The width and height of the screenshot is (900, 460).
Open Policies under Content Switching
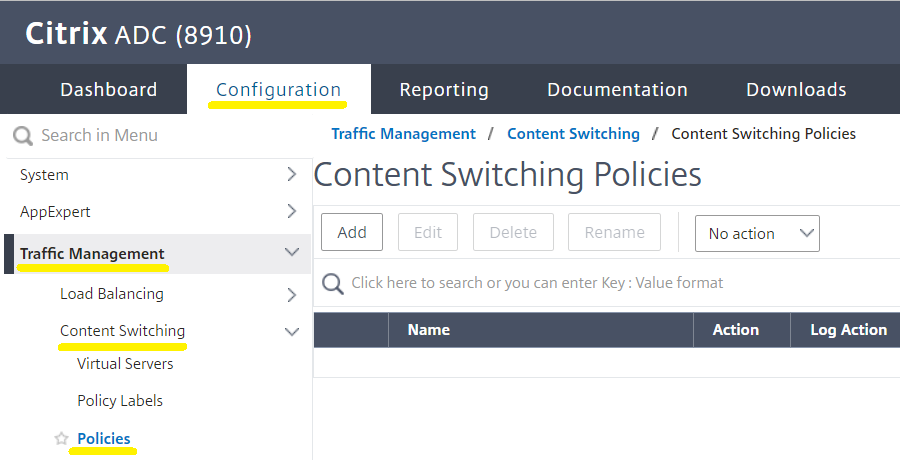104,438
